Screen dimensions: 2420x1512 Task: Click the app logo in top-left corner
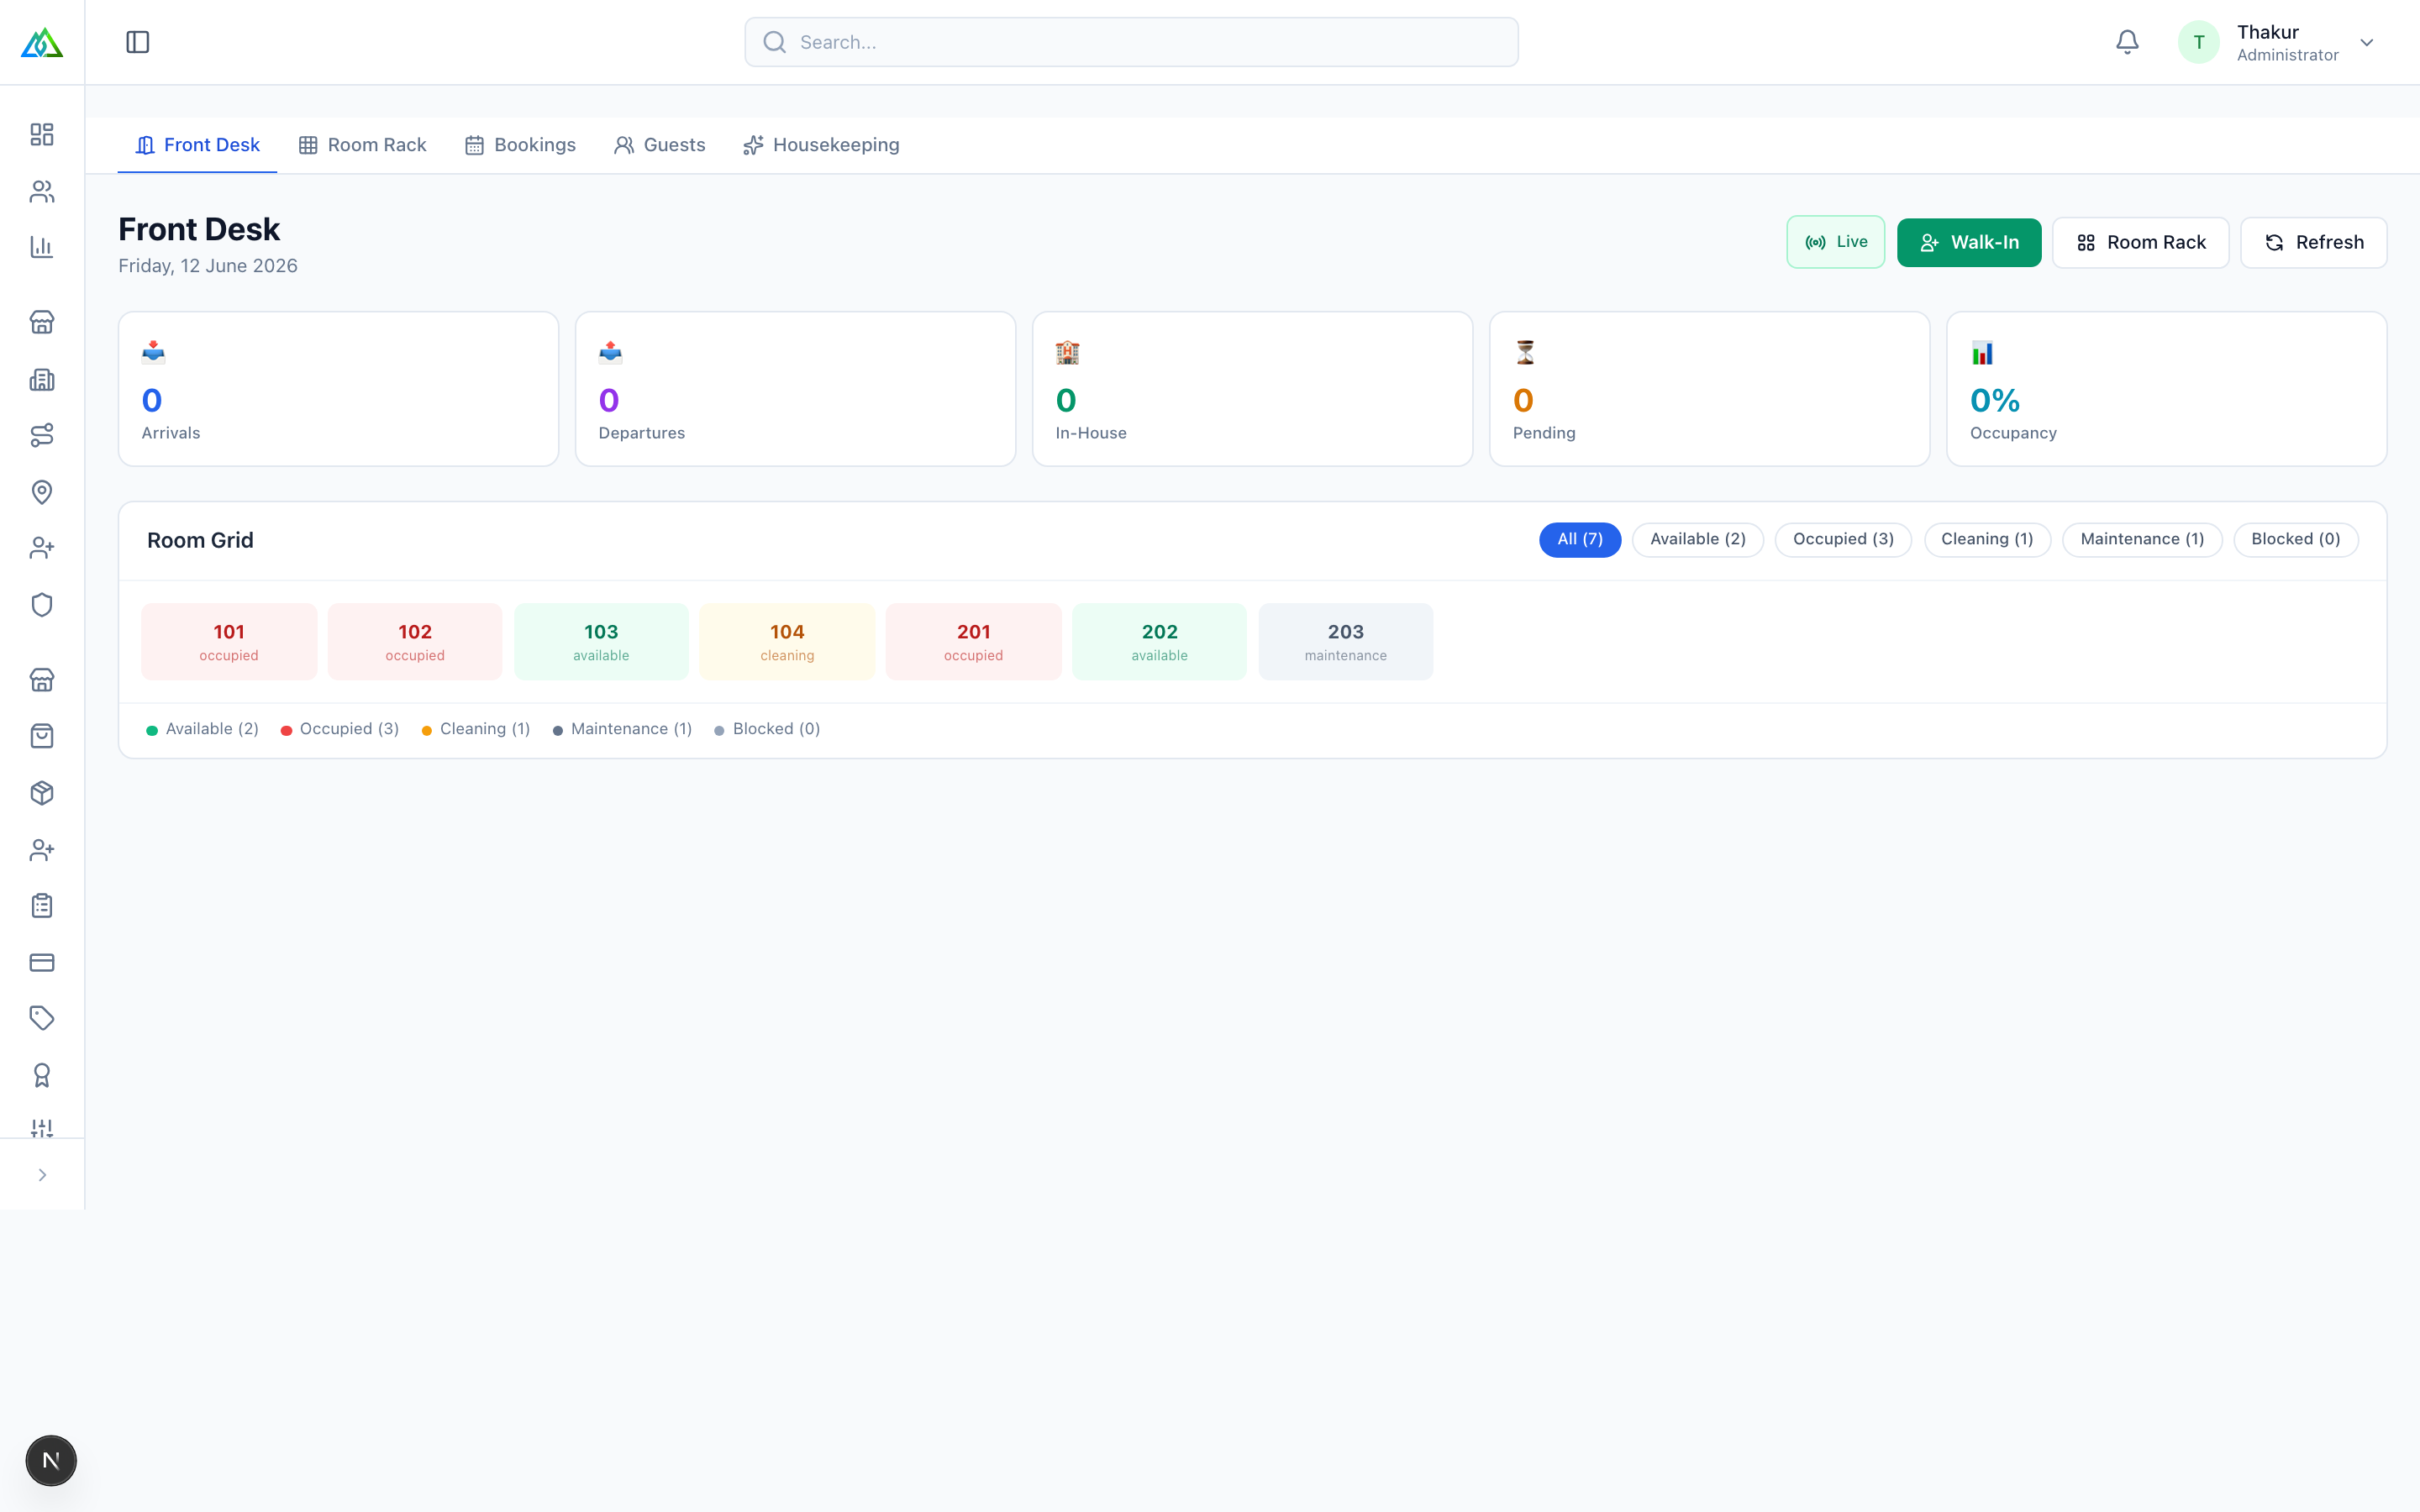(42, 42)
